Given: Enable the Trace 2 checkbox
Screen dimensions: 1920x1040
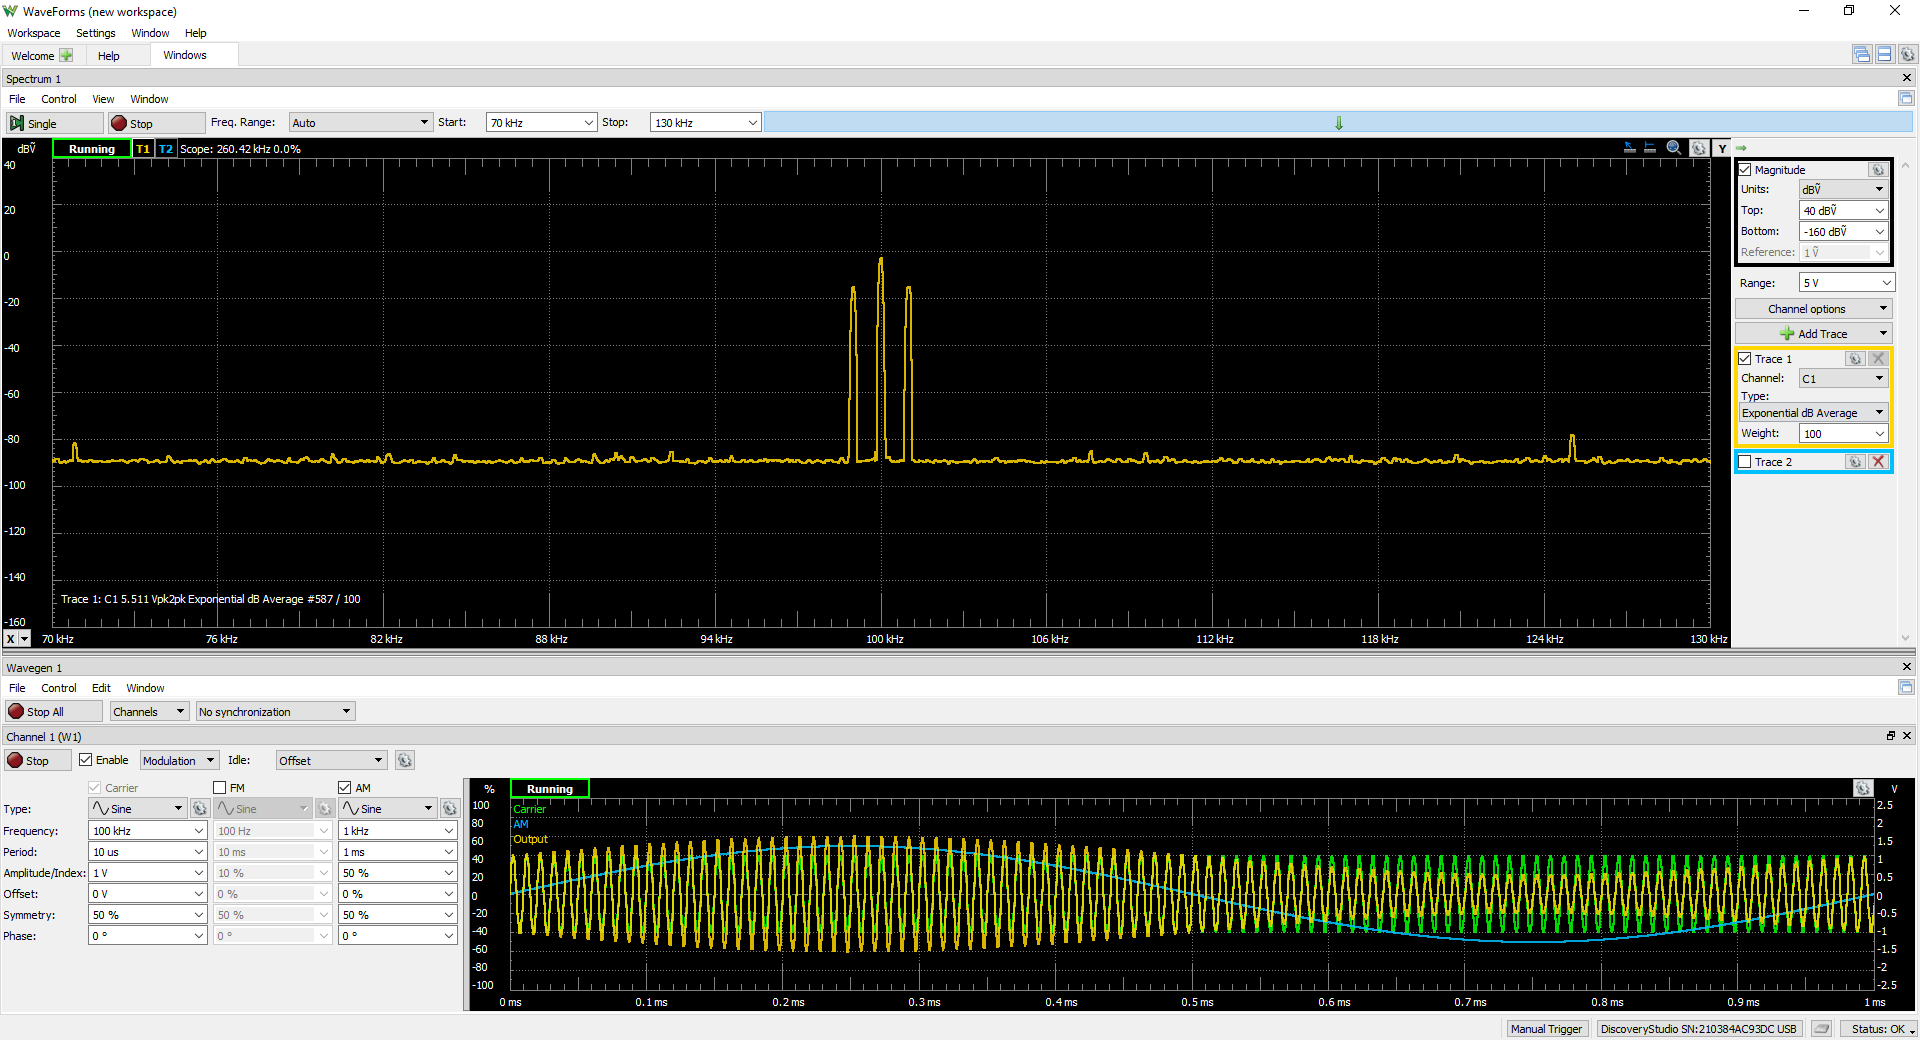Looking at the screenshot, I should click(1745, 462).
